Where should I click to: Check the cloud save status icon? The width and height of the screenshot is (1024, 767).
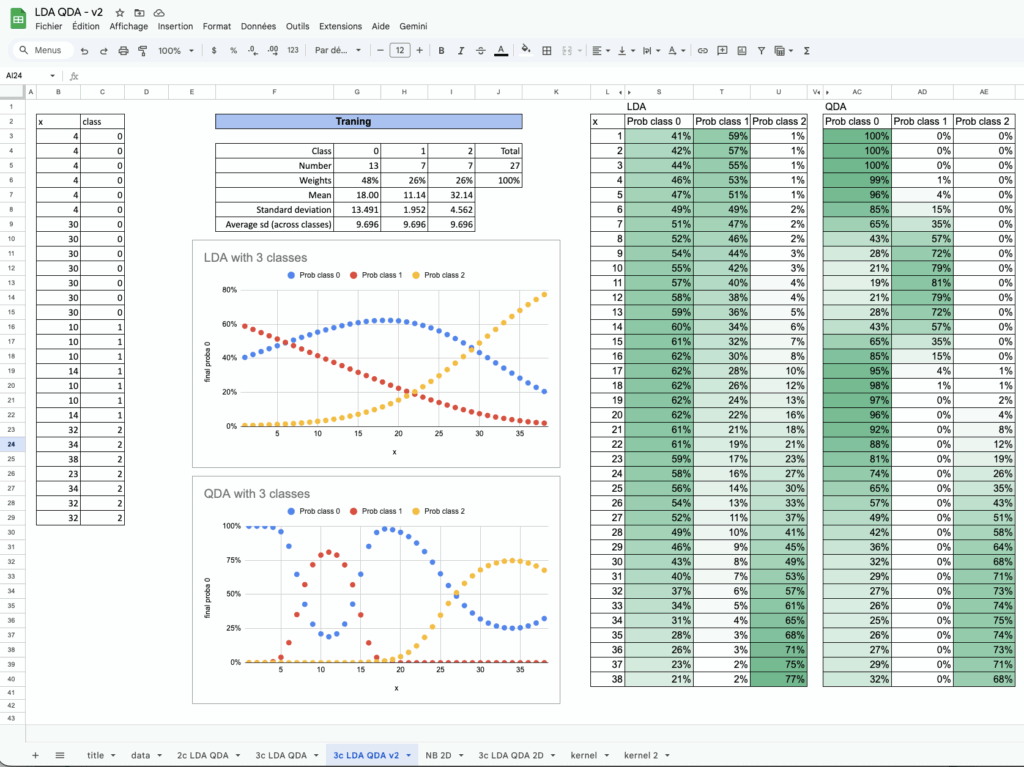pos(159,12)
